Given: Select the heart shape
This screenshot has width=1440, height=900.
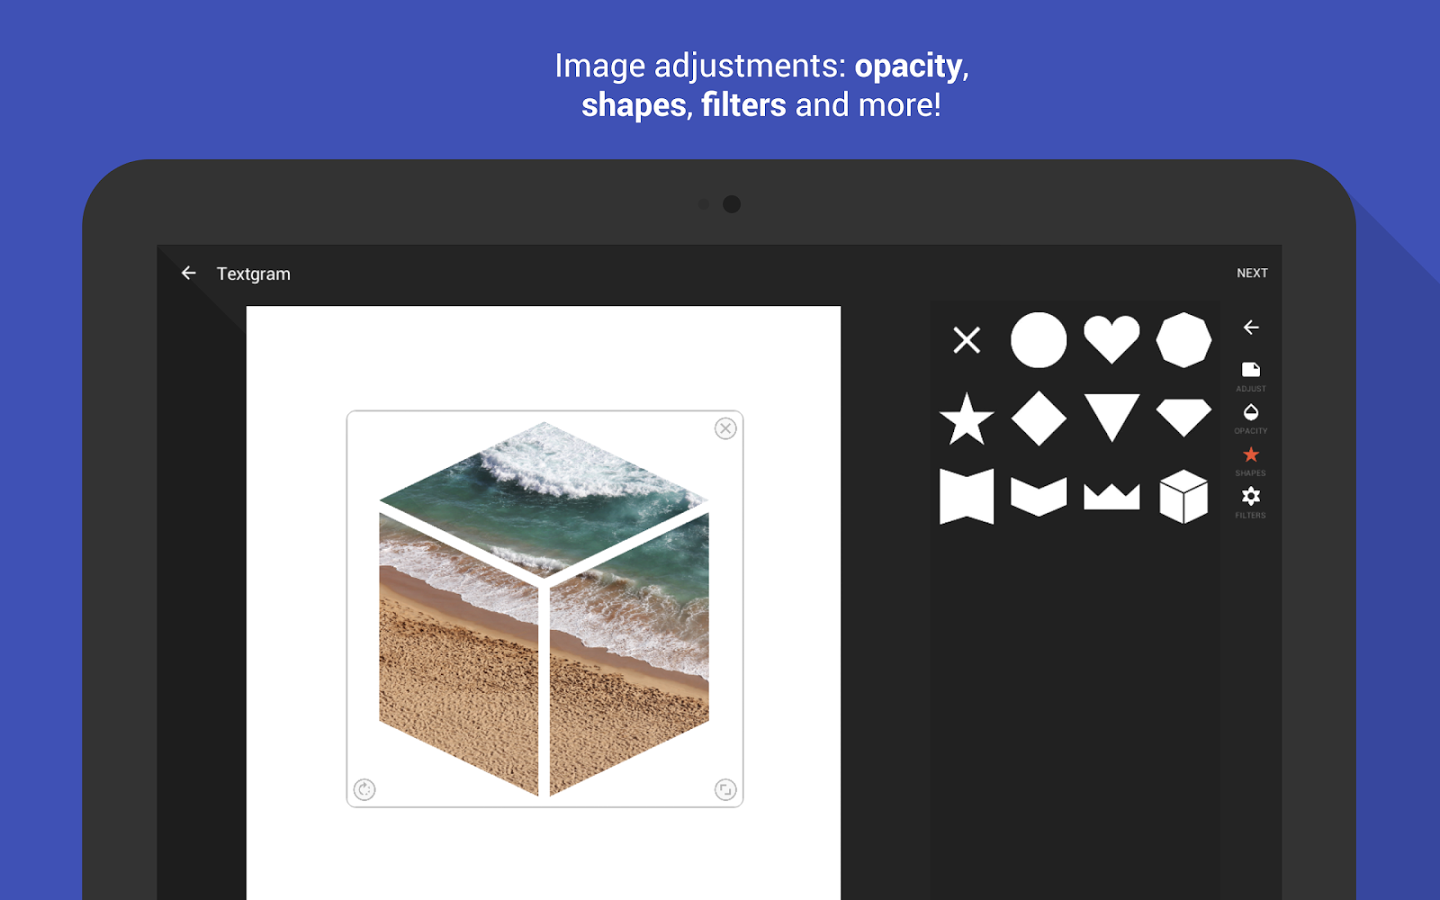Looking at the screenshot, I should pyautogui.click(x=1112, y=340).
